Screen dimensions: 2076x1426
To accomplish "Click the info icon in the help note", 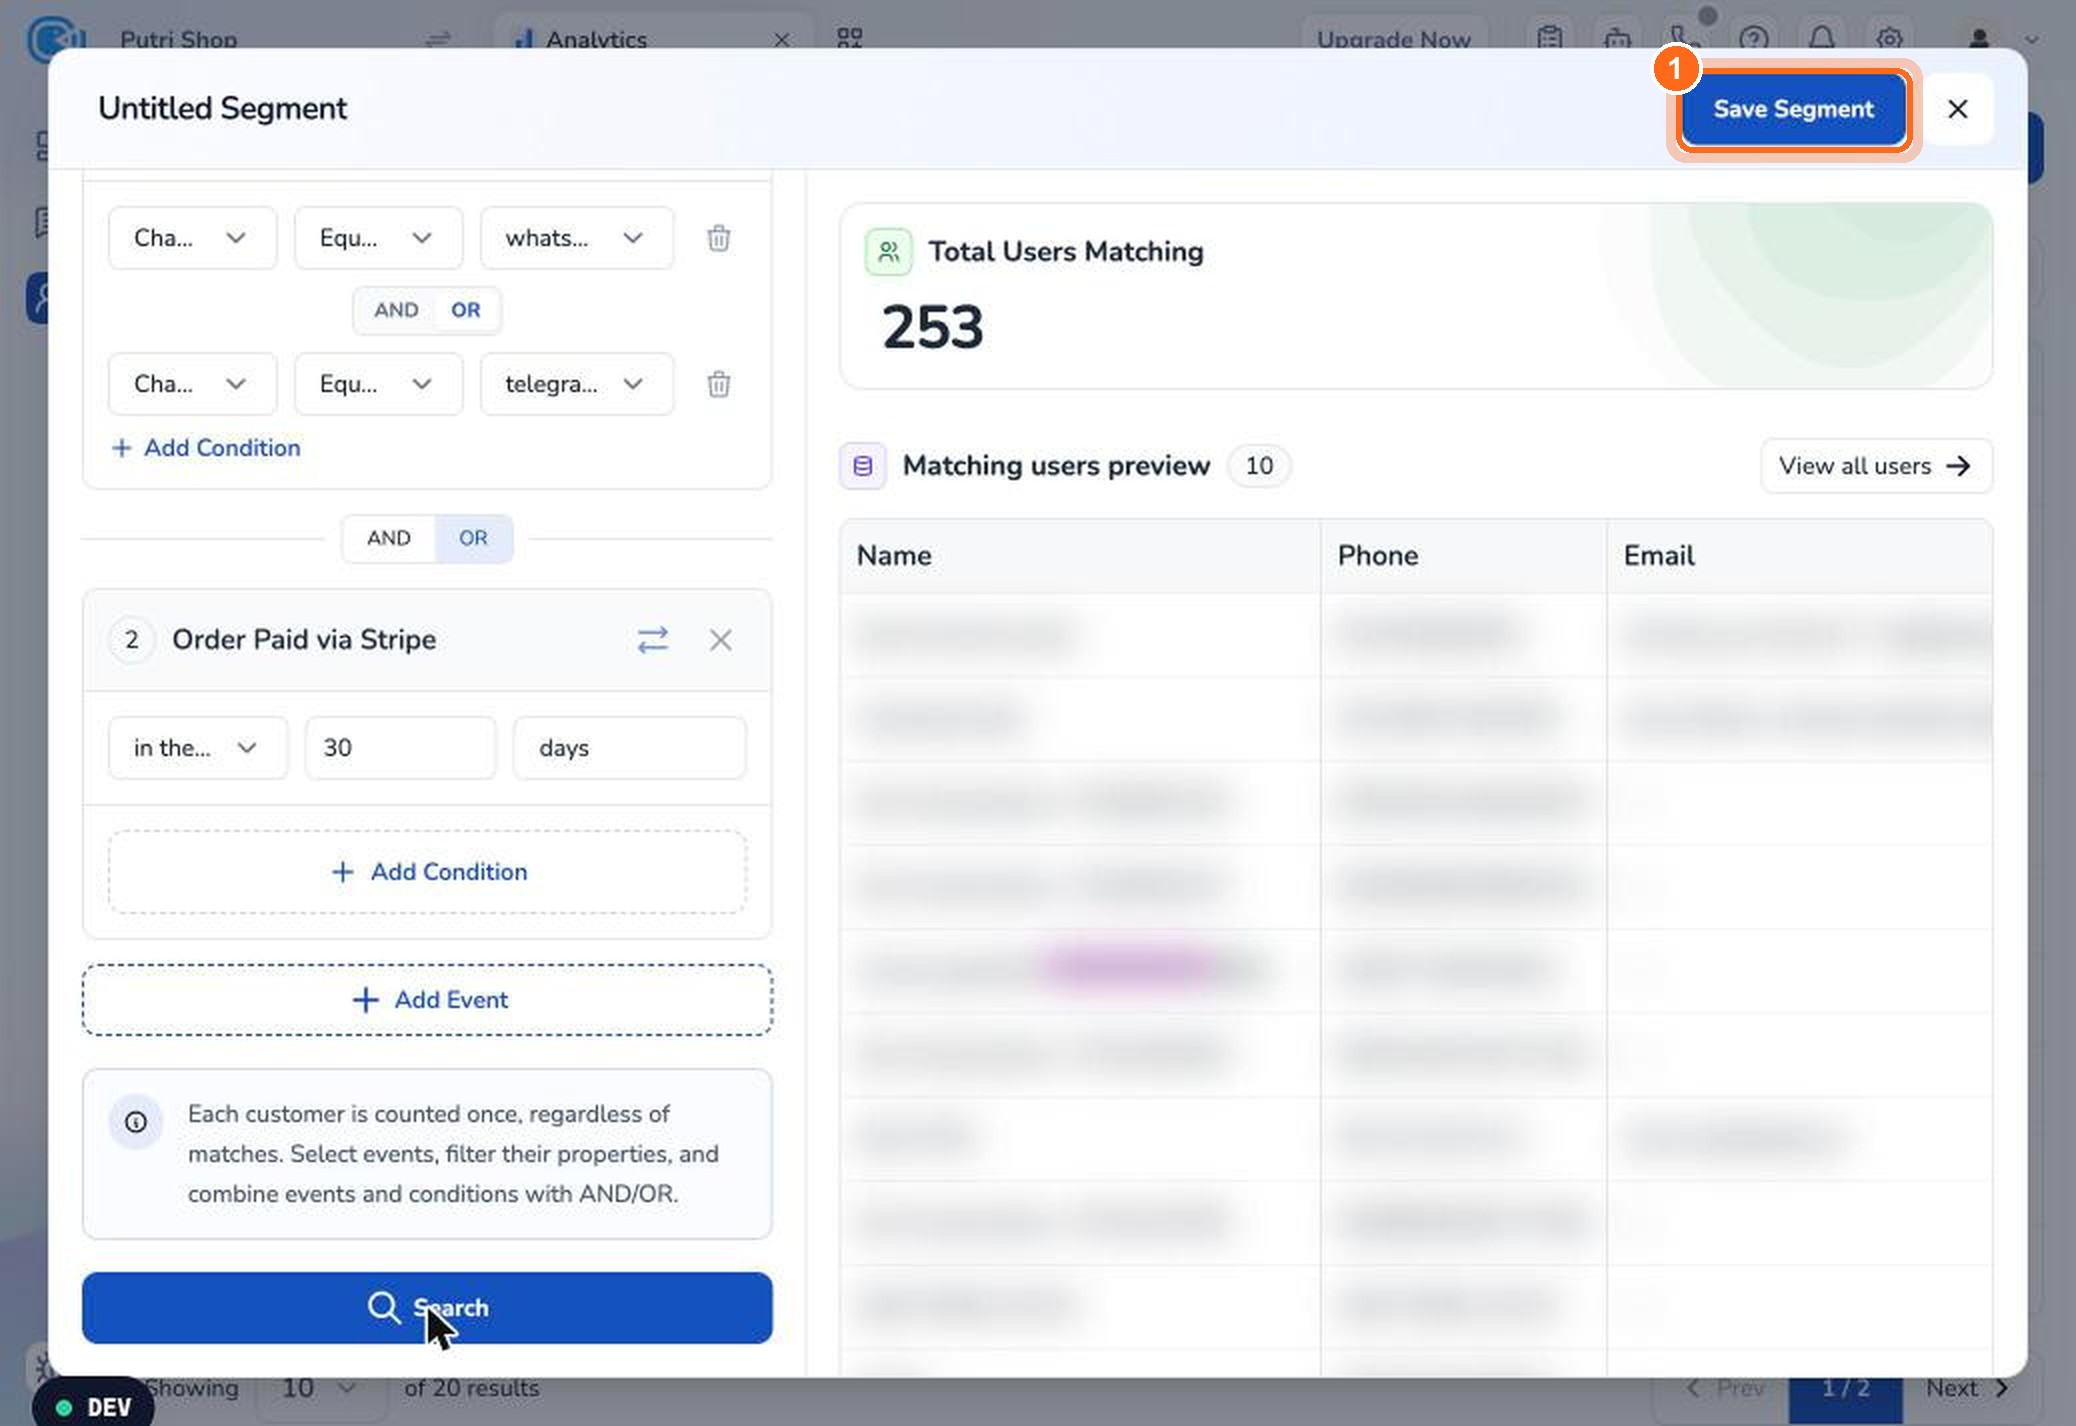I will click(x=136, y=1122).
